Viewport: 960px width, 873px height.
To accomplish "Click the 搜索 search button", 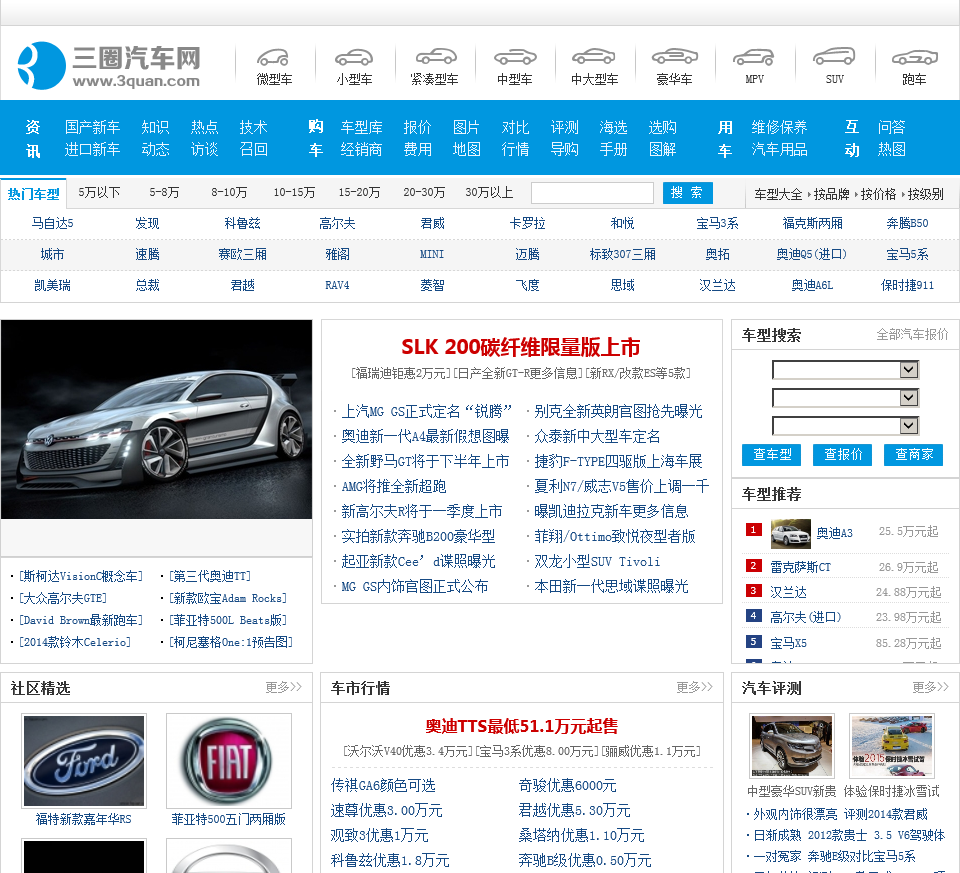I will (x=688, y=193).
